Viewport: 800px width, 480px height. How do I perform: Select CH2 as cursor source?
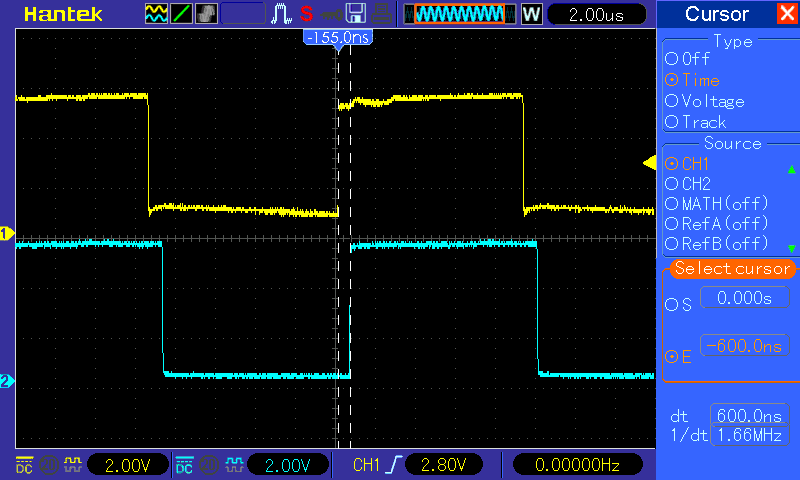coord(671,184)
